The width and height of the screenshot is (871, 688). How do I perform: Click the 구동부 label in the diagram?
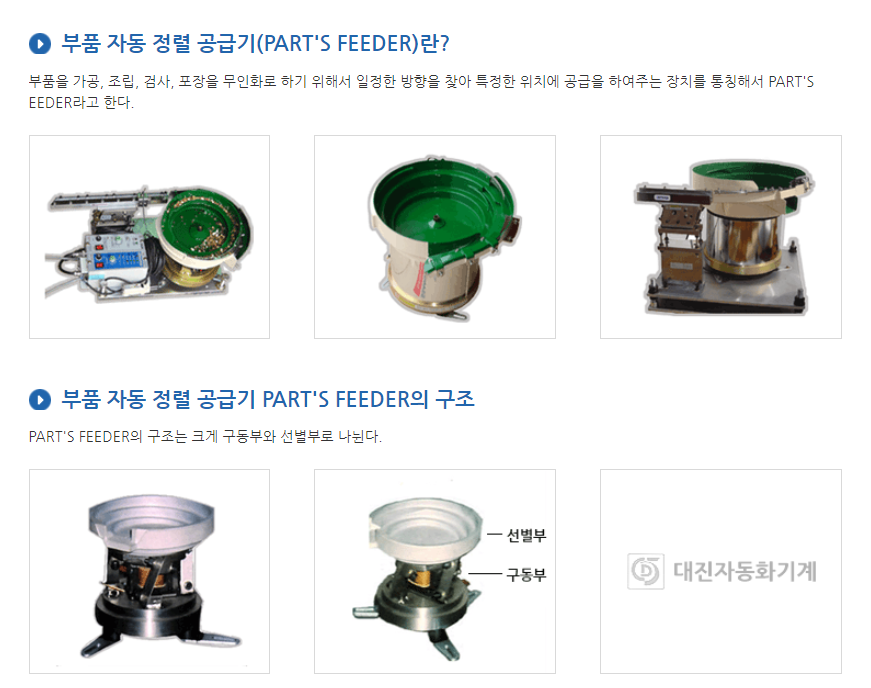tap(526, 574)
